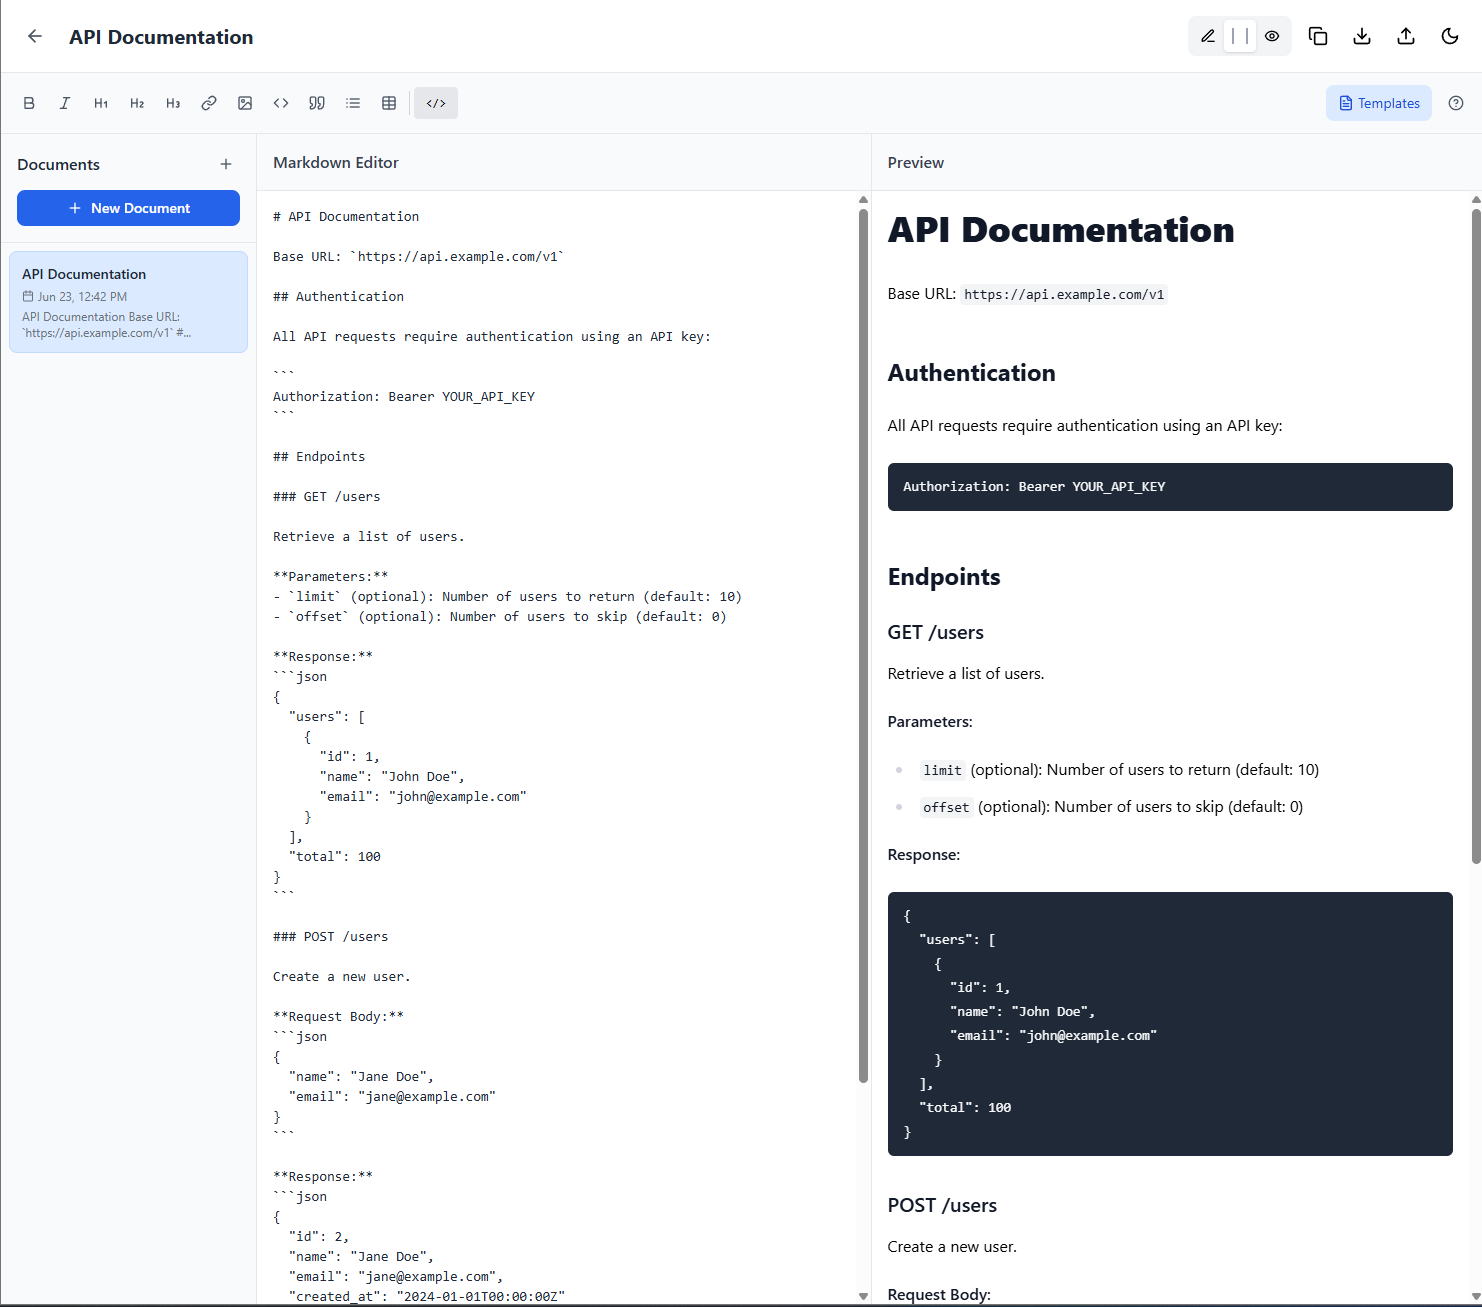Insert a Heading 2
Viewport: 1482px width, 1307px height.
pyautogui.click(x=137, y=103)
